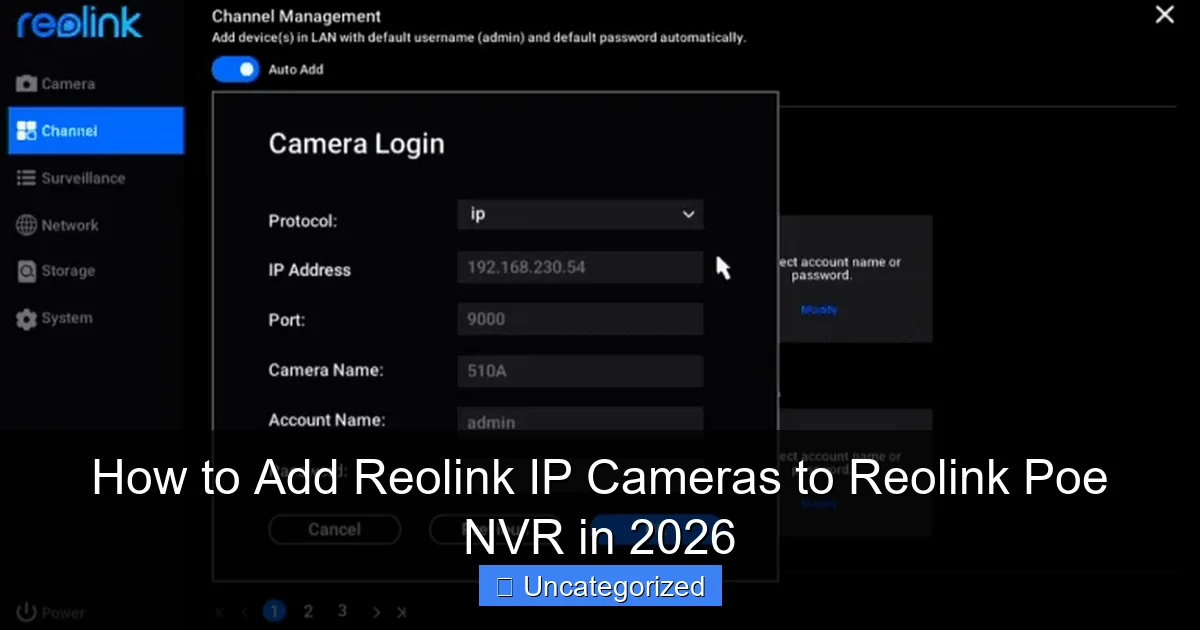Close Channel Management with the X
The width and height of the screenshot is (1200, 630).
tap(1163, 15)
